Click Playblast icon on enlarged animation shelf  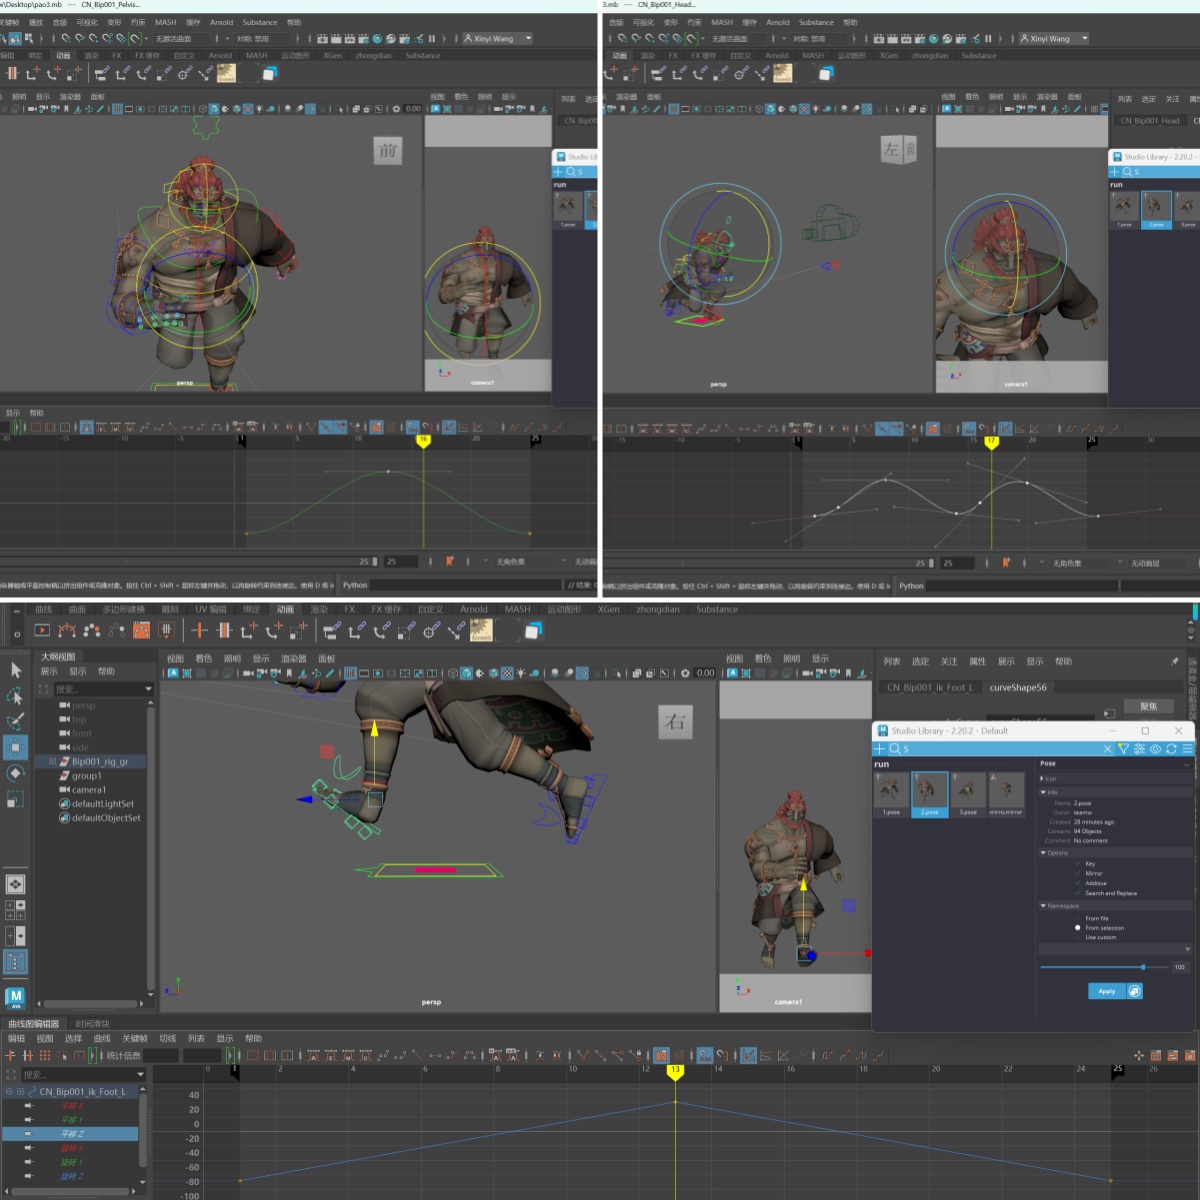pyautogui.click(x=42, y=630)
